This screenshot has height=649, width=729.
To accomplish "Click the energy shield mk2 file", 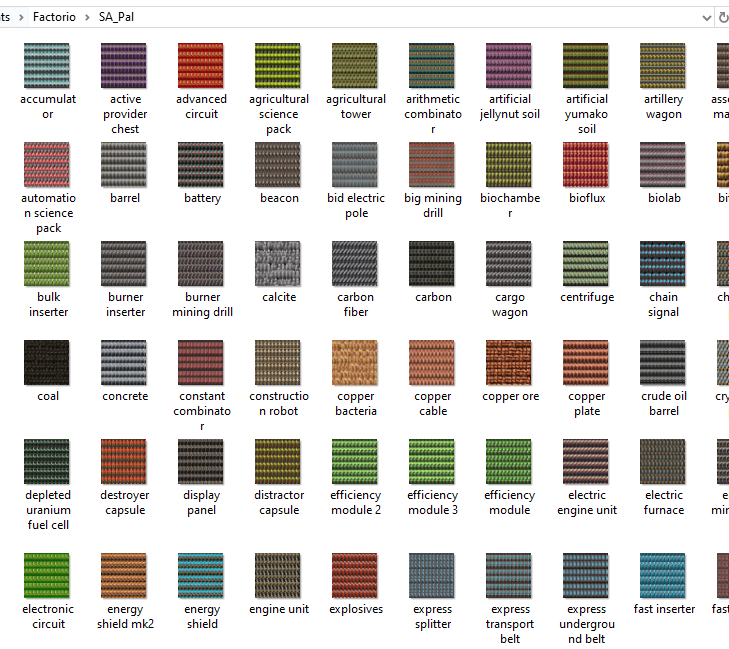I will coord(124,576).
